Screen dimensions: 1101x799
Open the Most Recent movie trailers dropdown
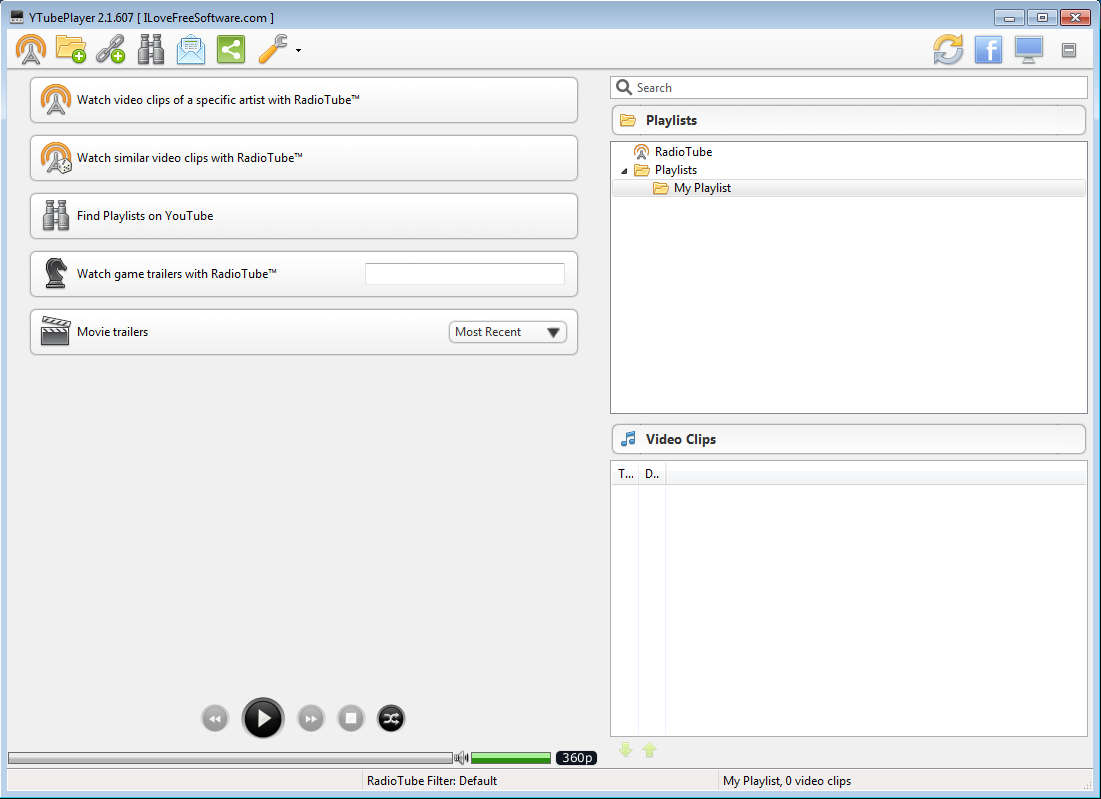click(508, 332)
